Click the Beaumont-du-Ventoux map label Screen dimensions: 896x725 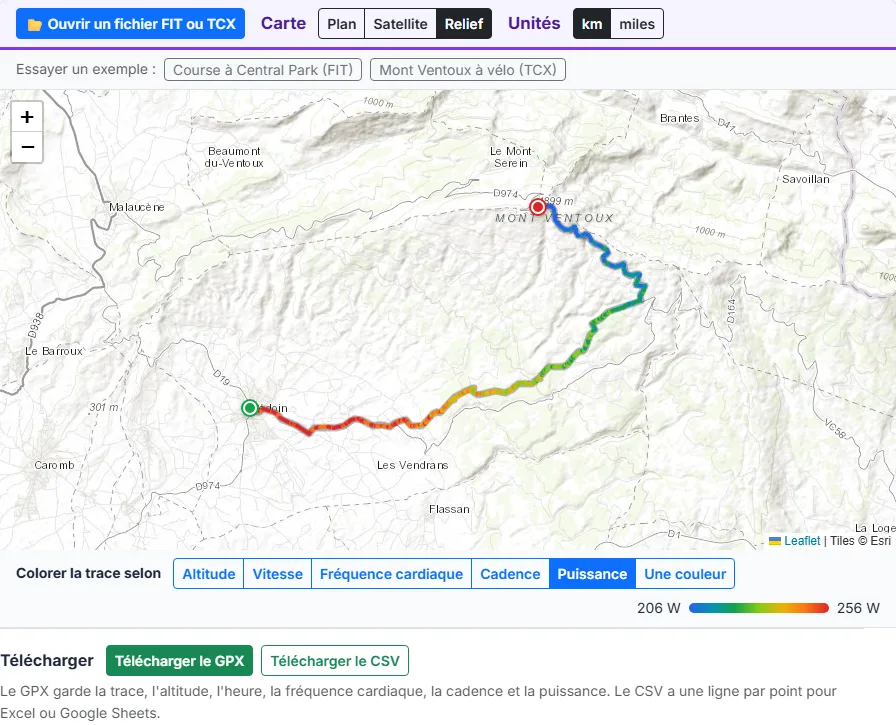(234, 157)
